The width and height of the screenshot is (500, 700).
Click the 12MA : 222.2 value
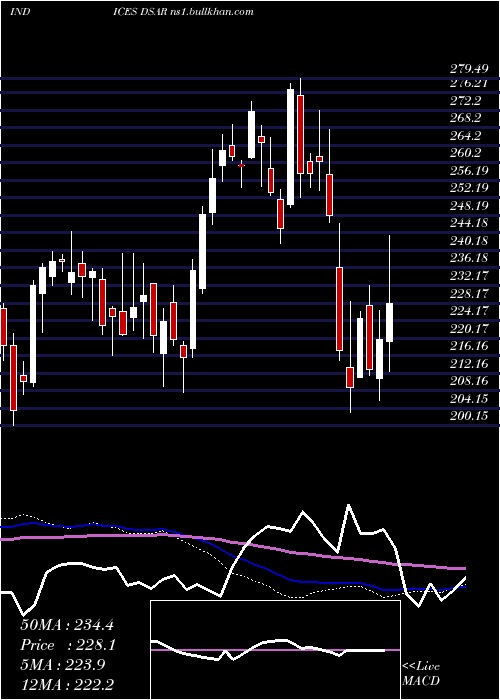(x=67, y=685)
